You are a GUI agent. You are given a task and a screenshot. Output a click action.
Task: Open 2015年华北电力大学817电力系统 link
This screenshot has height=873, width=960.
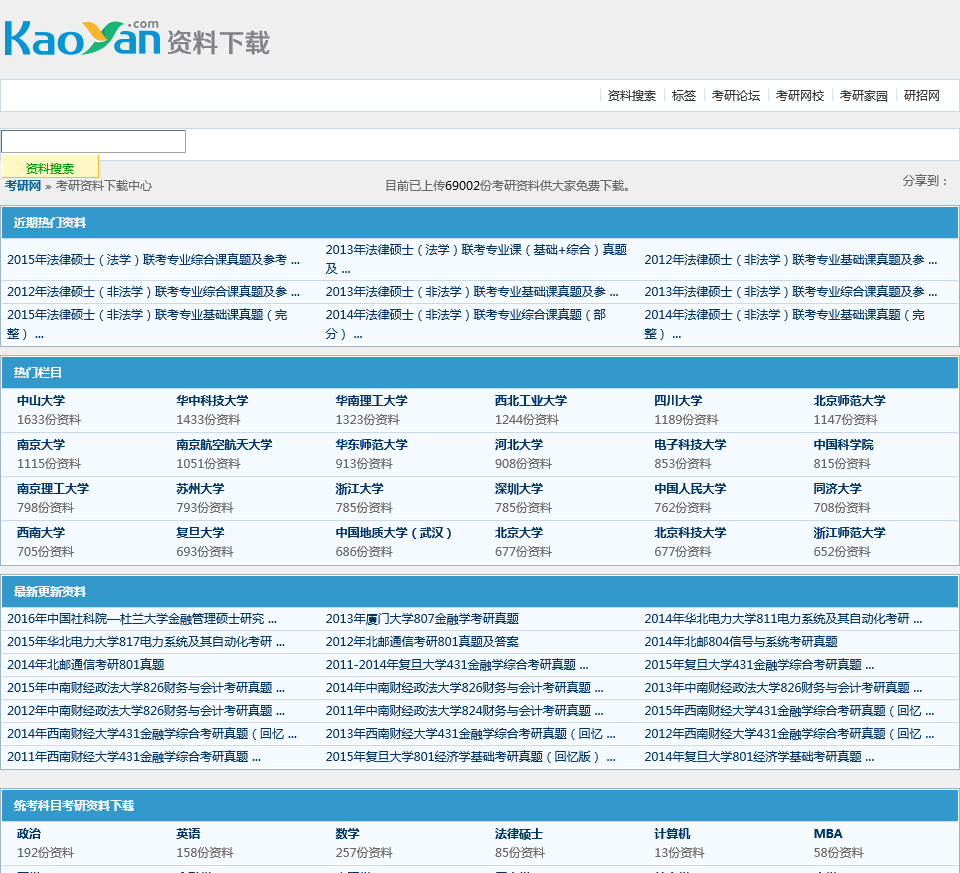pyautogui.click(x=146, y=642)
